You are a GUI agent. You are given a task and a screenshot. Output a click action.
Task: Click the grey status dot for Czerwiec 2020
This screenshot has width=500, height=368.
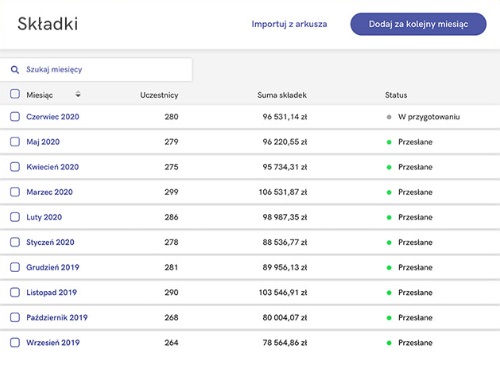(389, 117)
